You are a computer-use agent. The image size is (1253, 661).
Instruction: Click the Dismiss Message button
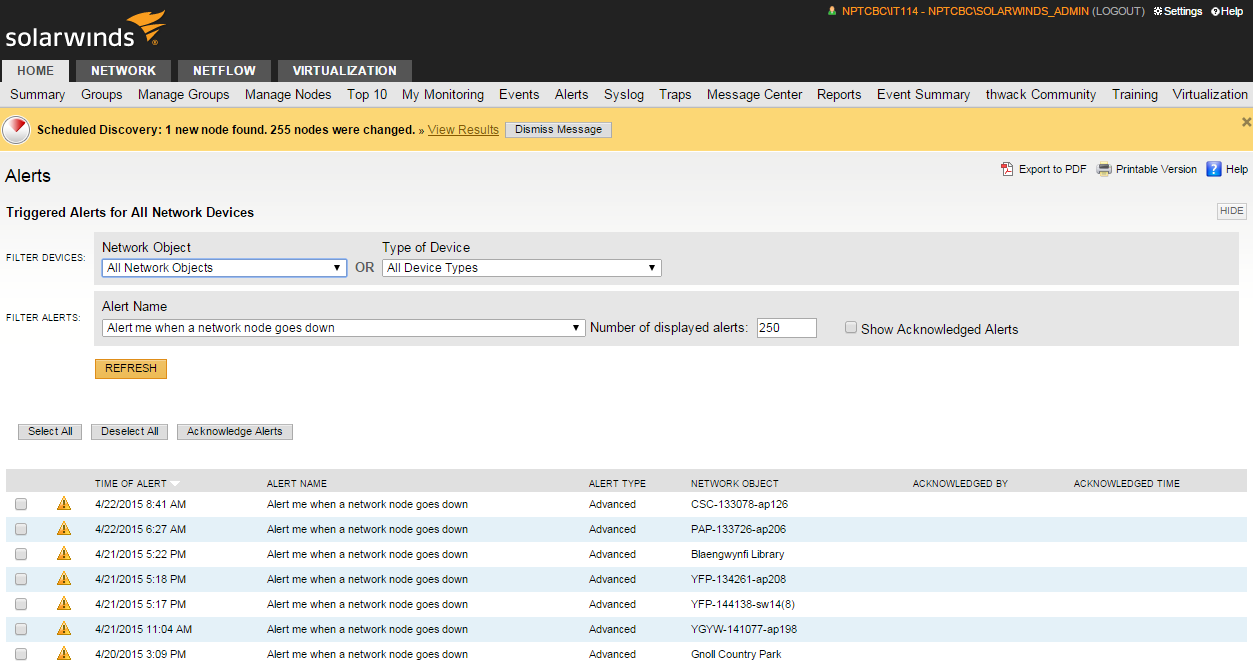(558, 130)
